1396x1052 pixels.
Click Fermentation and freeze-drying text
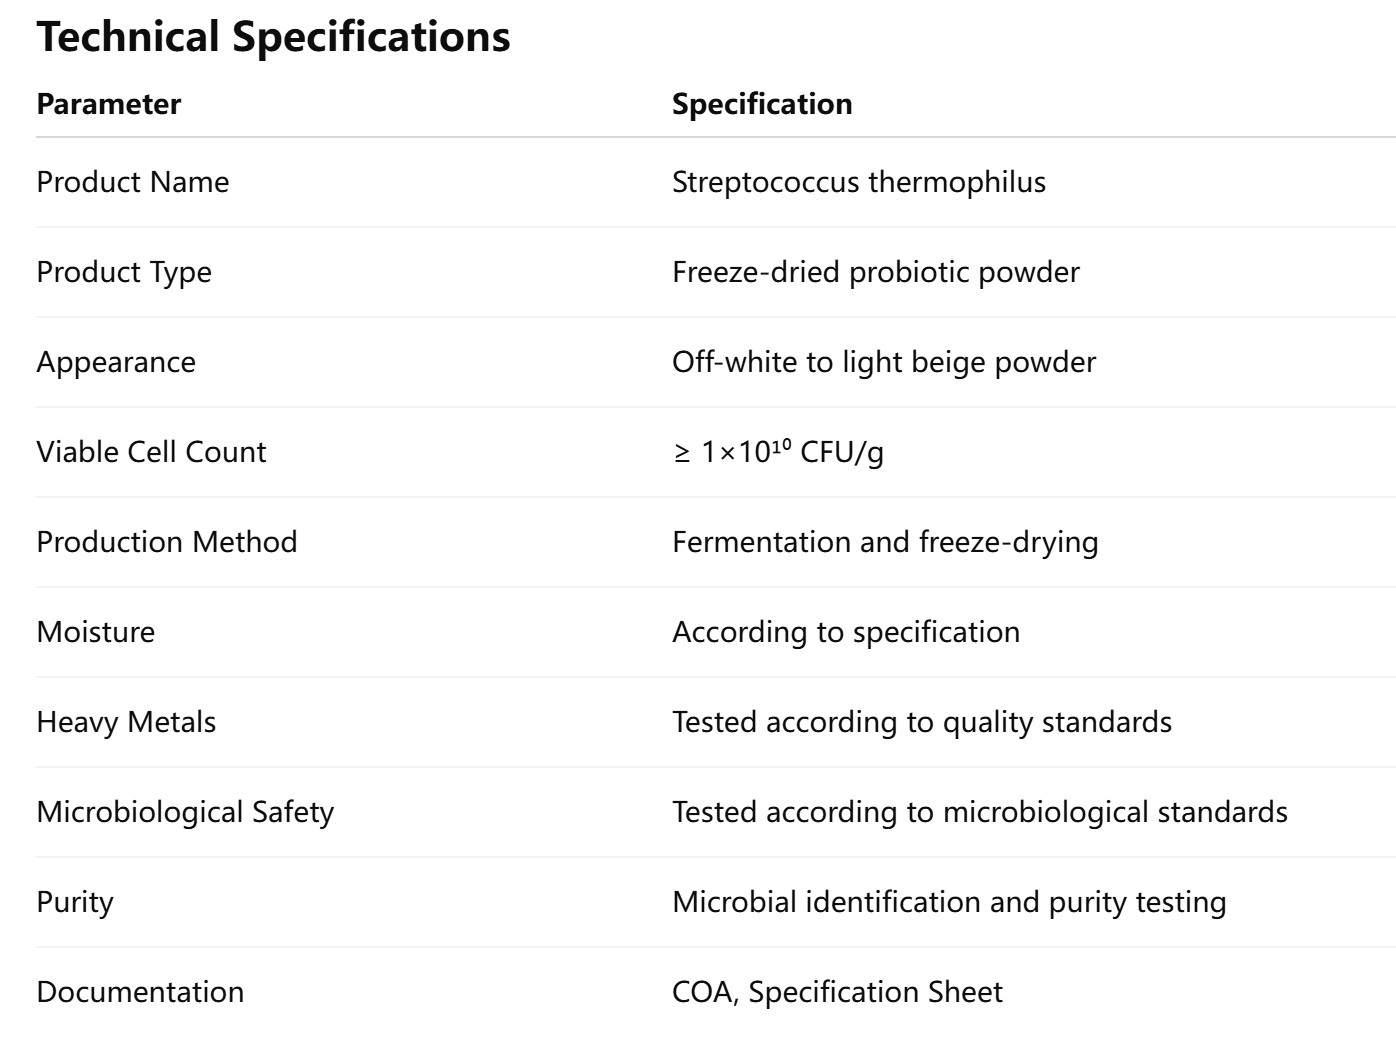[885, 542]
